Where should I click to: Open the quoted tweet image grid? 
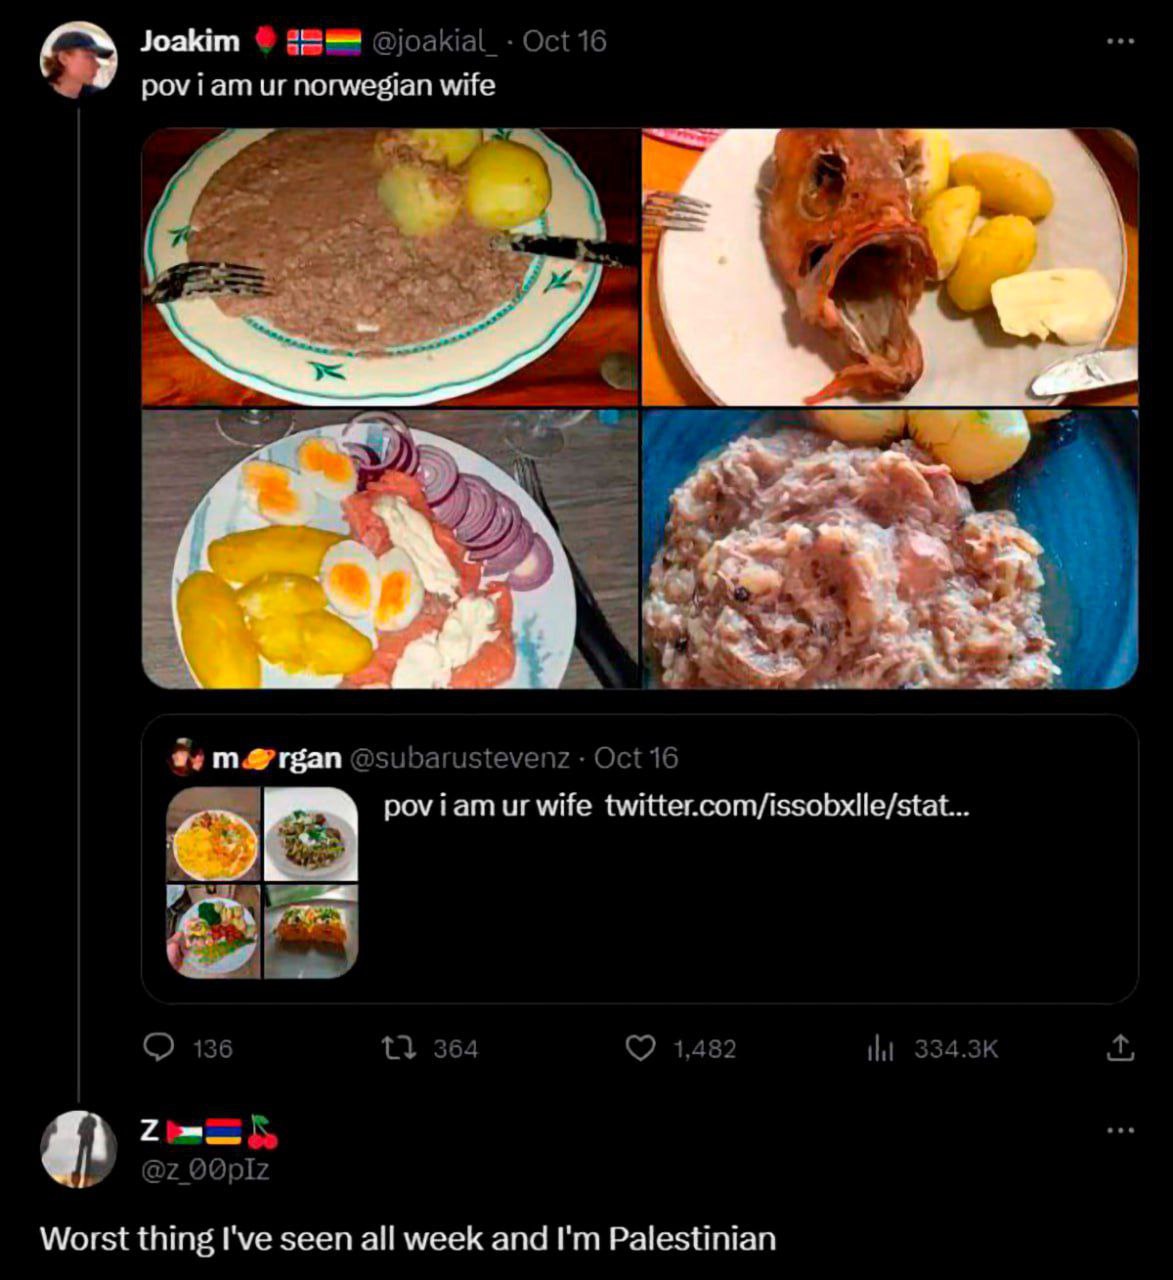tap(262, 882)
